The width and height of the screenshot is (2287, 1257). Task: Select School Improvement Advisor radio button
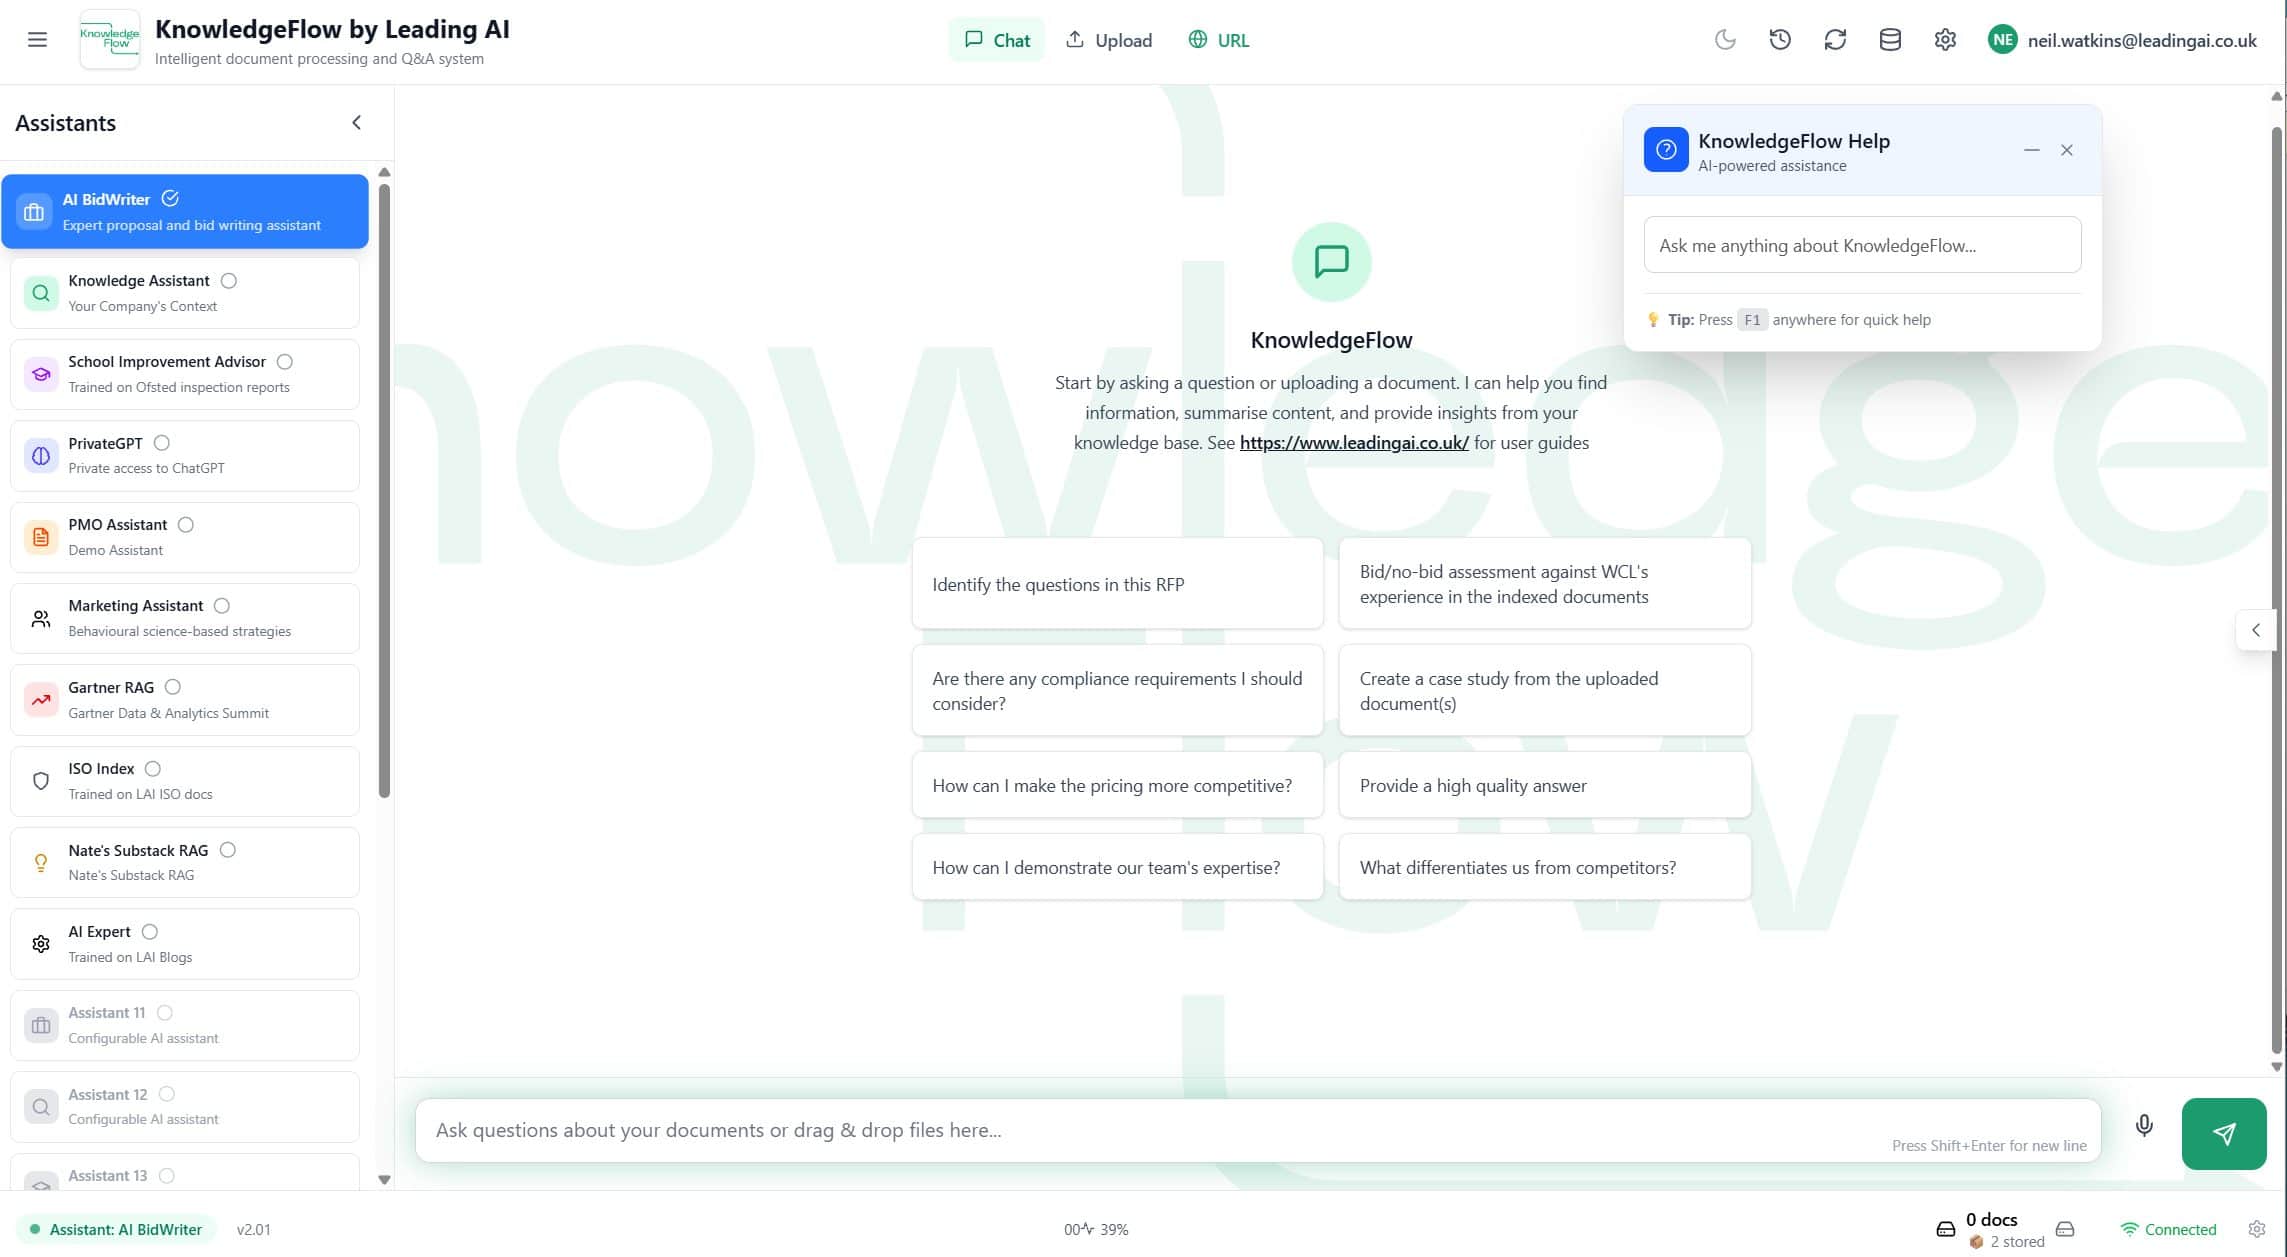point(285,362)
